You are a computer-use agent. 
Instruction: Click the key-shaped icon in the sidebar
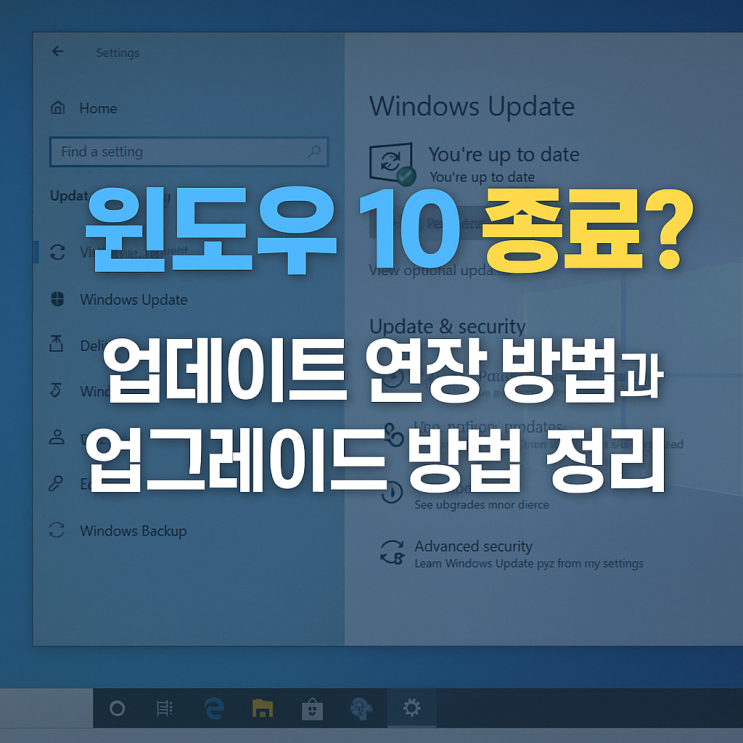(x=56, y=483)
